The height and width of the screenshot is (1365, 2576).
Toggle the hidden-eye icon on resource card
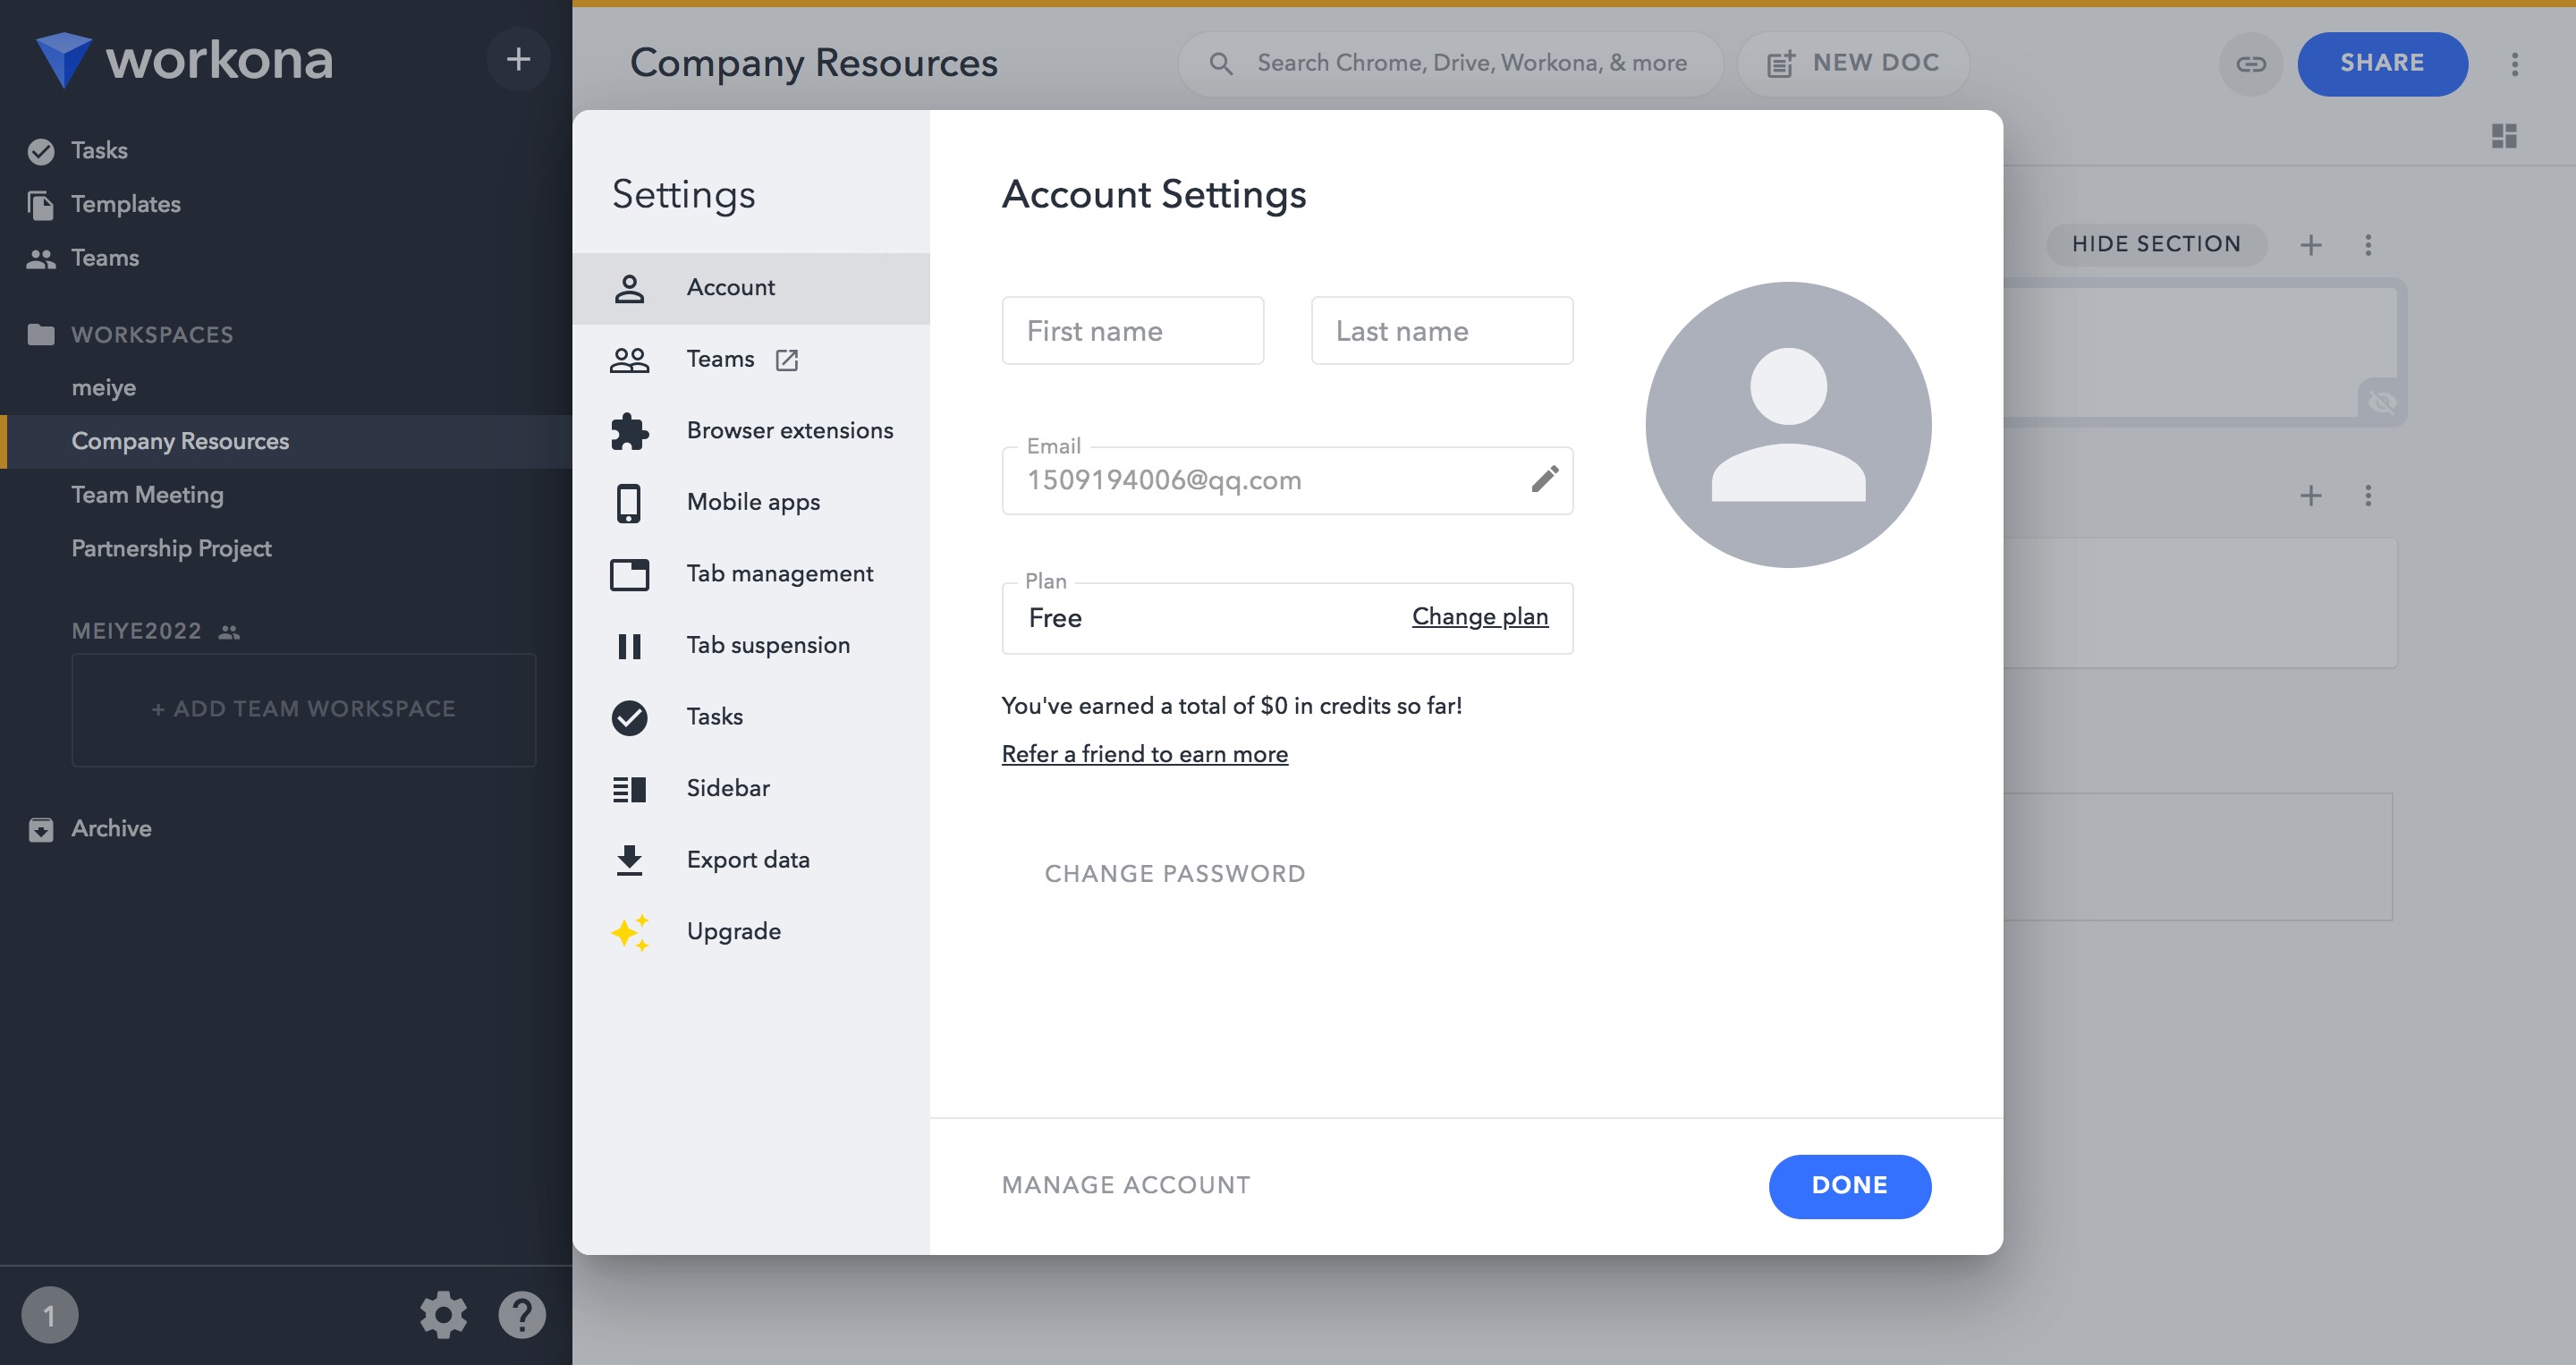(x=2382, y=402)
